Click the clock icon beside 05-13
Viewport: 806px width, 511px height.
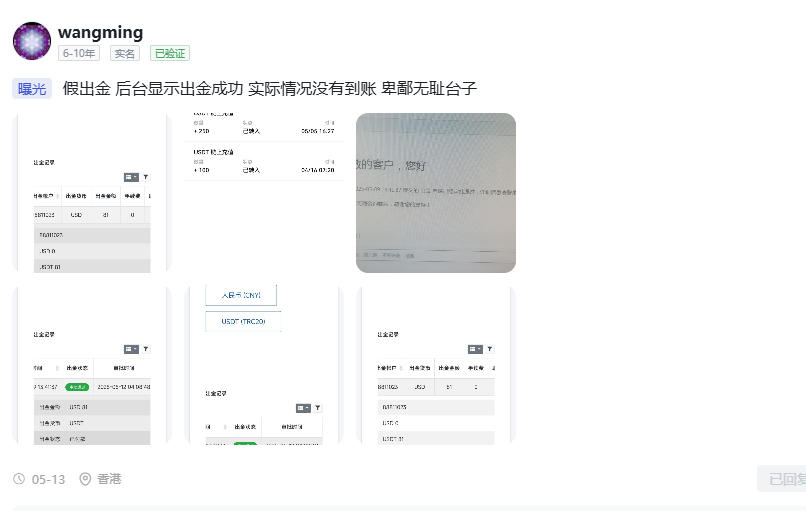coord(19,479)
